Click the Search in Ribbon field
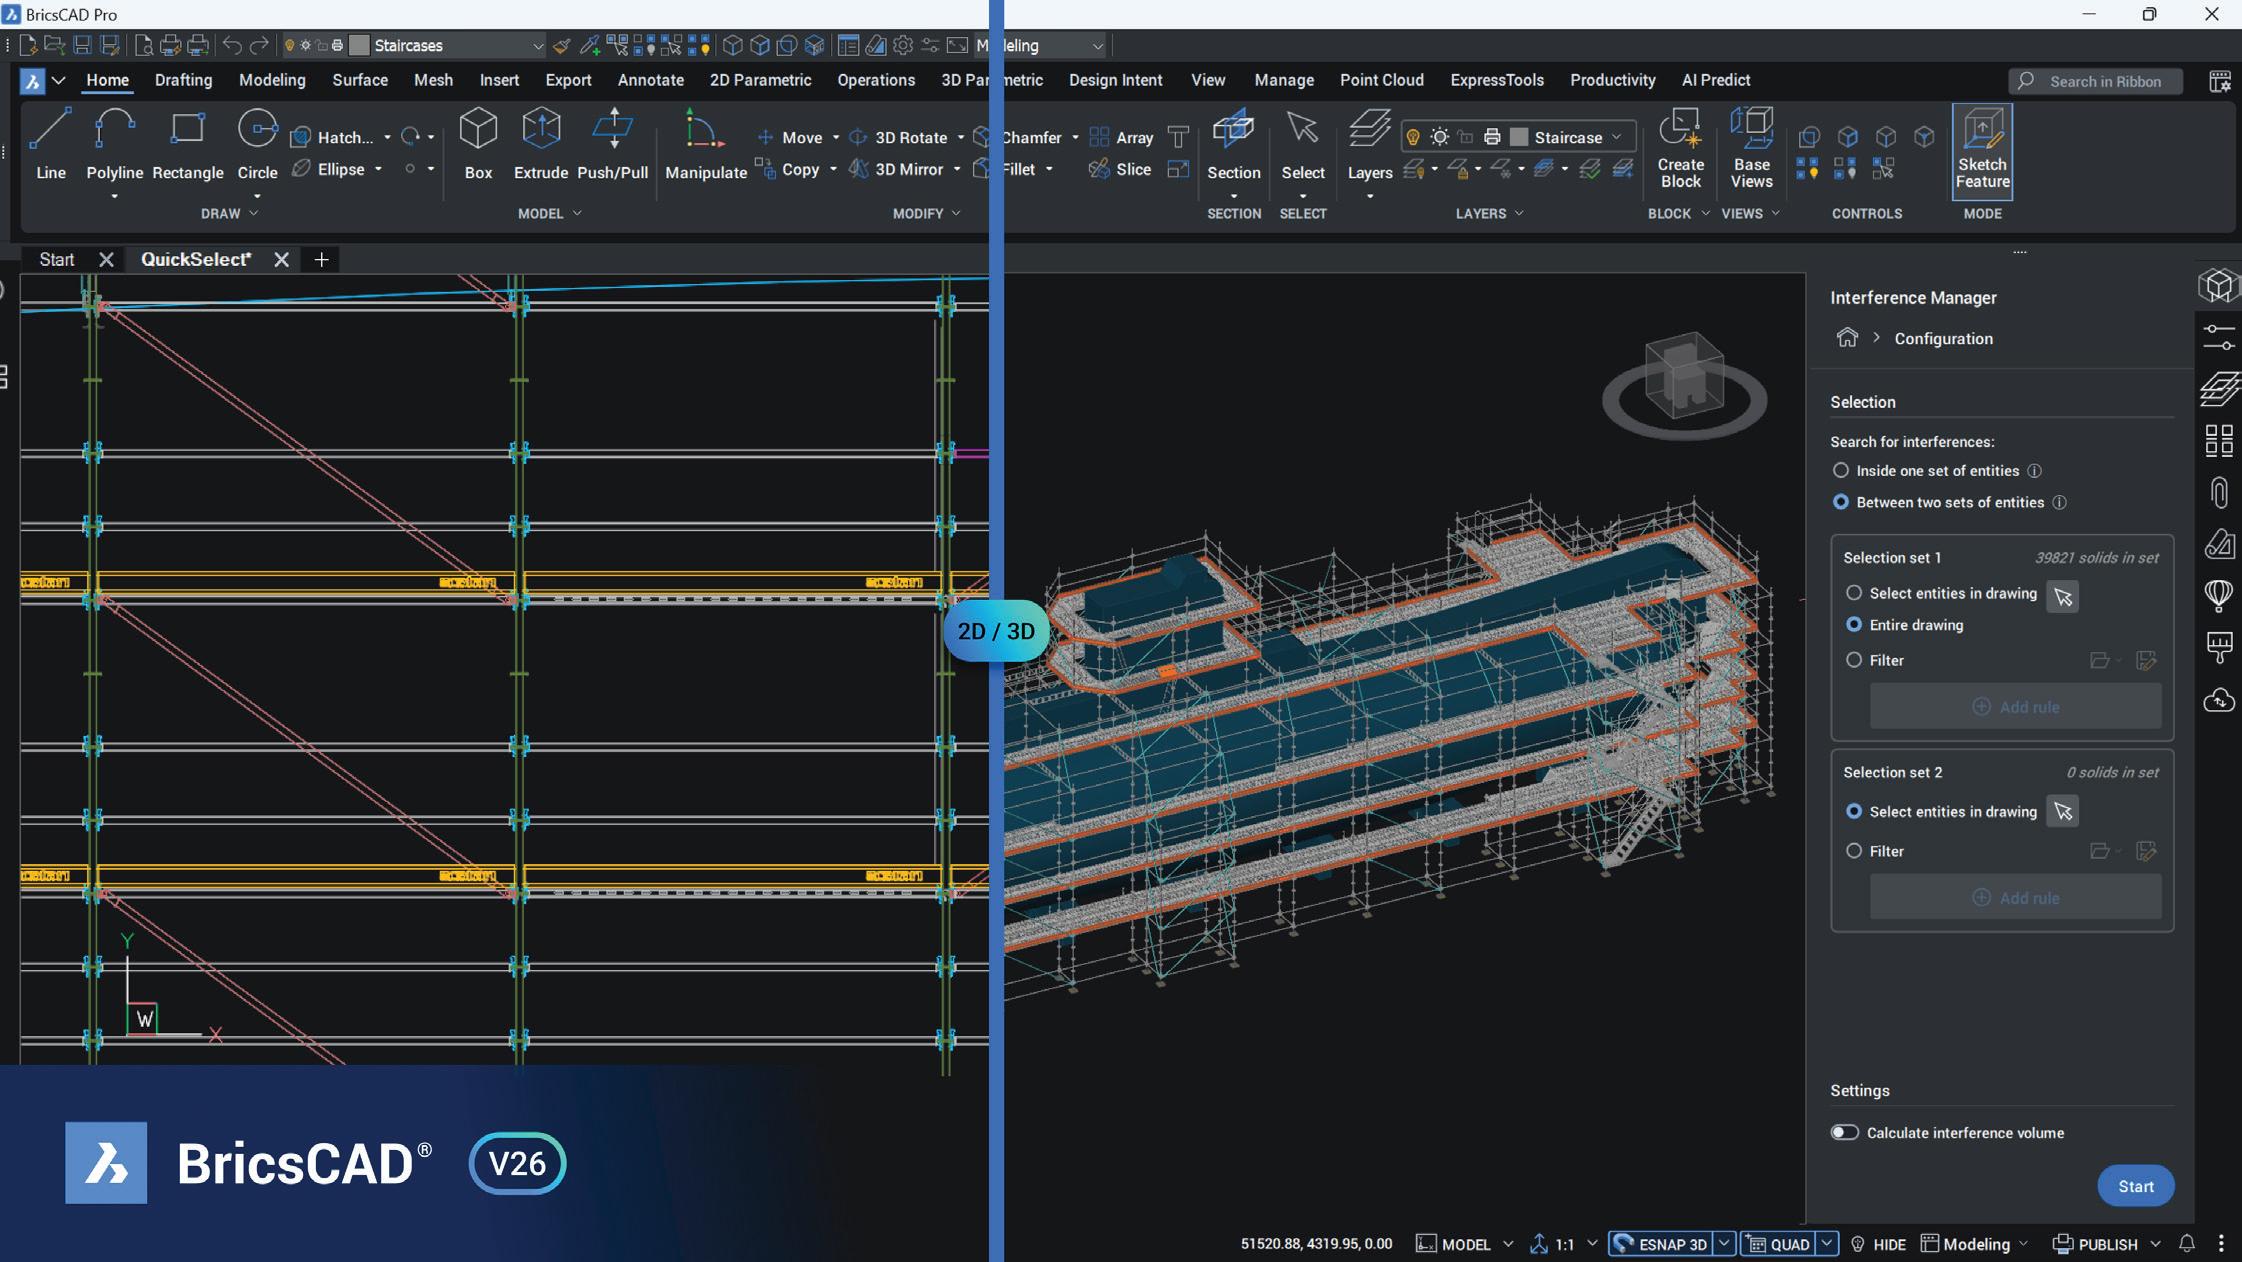Screen dimensions: 2242x1262 (2104, 81)
